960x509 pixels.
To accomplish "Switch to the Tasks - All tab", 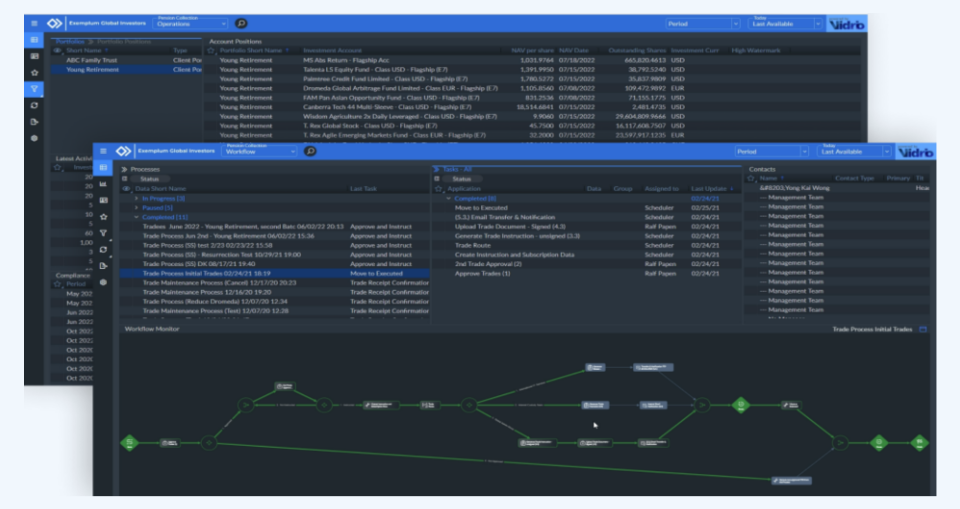I will [457, 169].
